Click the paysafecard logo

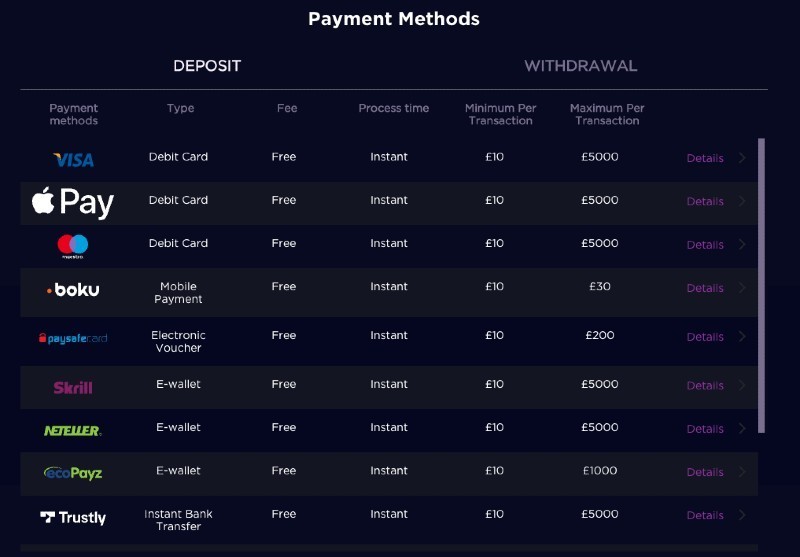[x=73, y=338]
